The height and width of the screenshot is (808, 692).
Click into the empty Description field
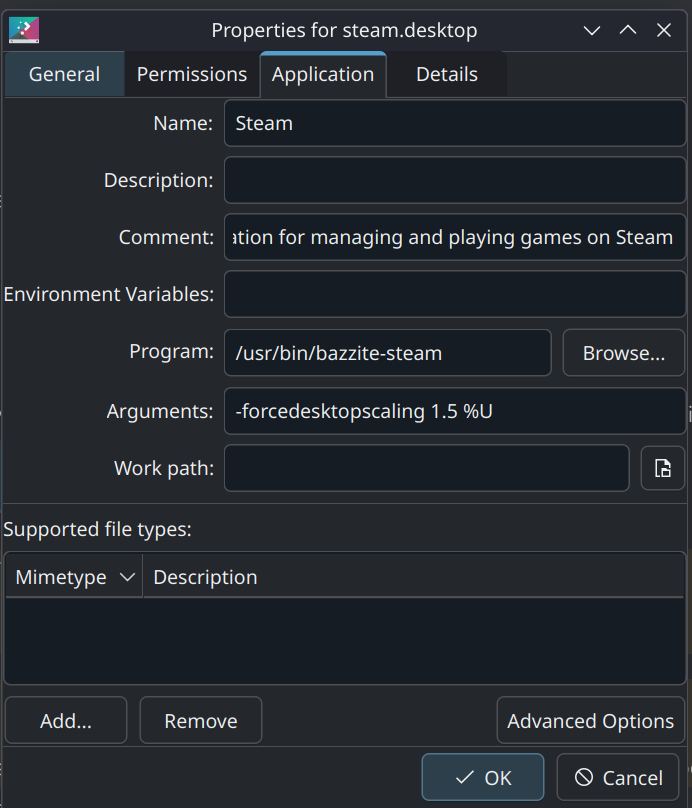point(455,181)
